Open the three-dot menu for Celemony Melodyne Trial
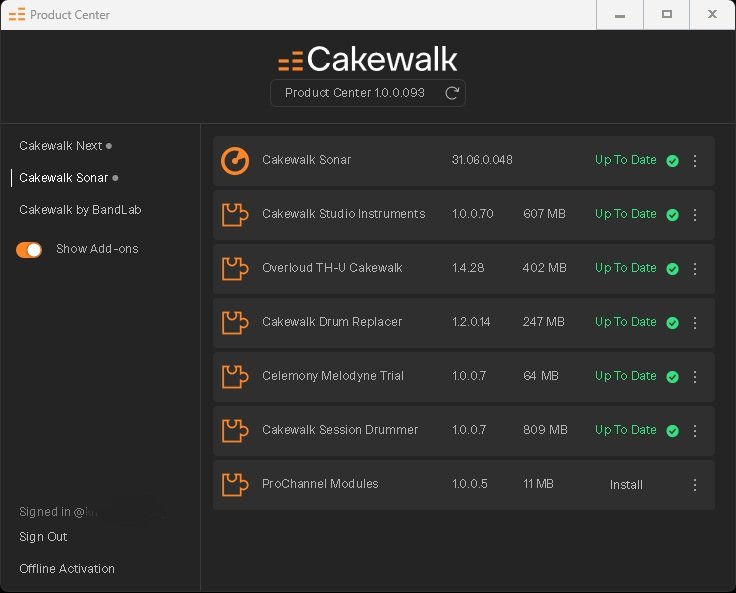 [695, 377]
